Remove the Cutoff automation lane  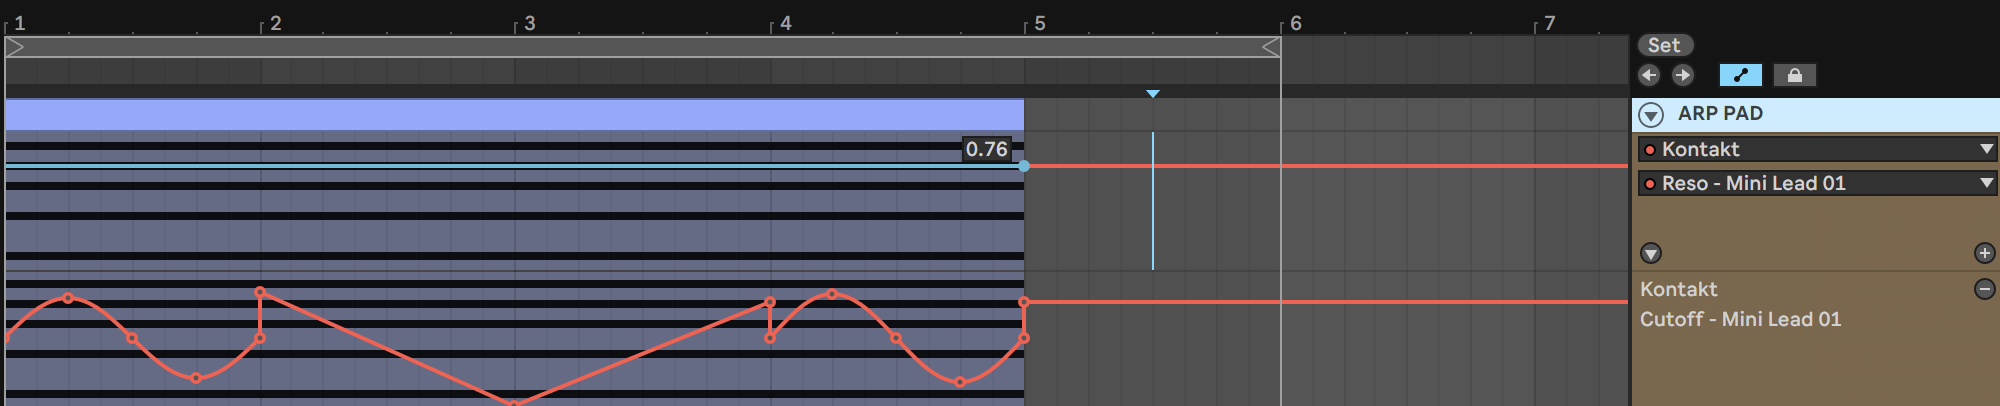[x=1985, y=289]
